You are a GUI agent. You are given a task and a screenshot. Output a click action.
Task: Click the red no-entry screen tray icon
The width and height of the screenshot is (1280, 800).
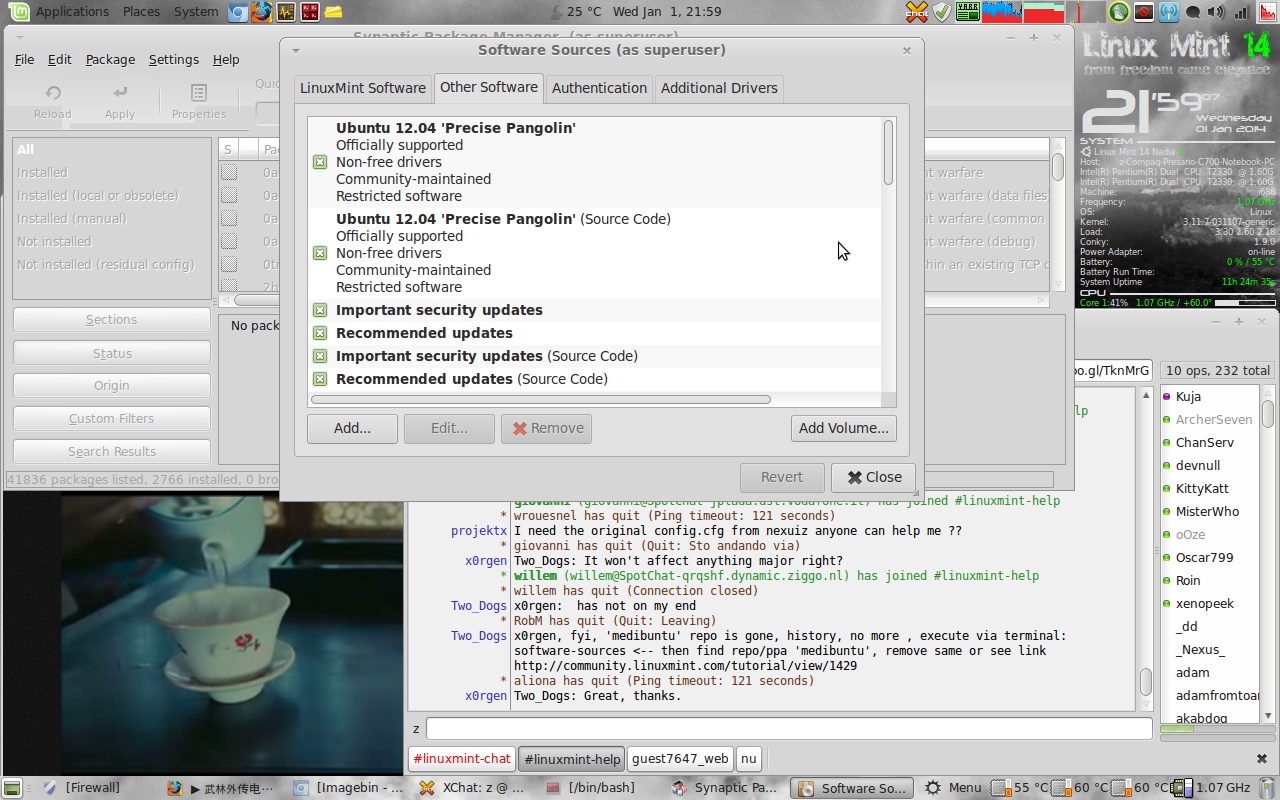tap(1143, 12)
